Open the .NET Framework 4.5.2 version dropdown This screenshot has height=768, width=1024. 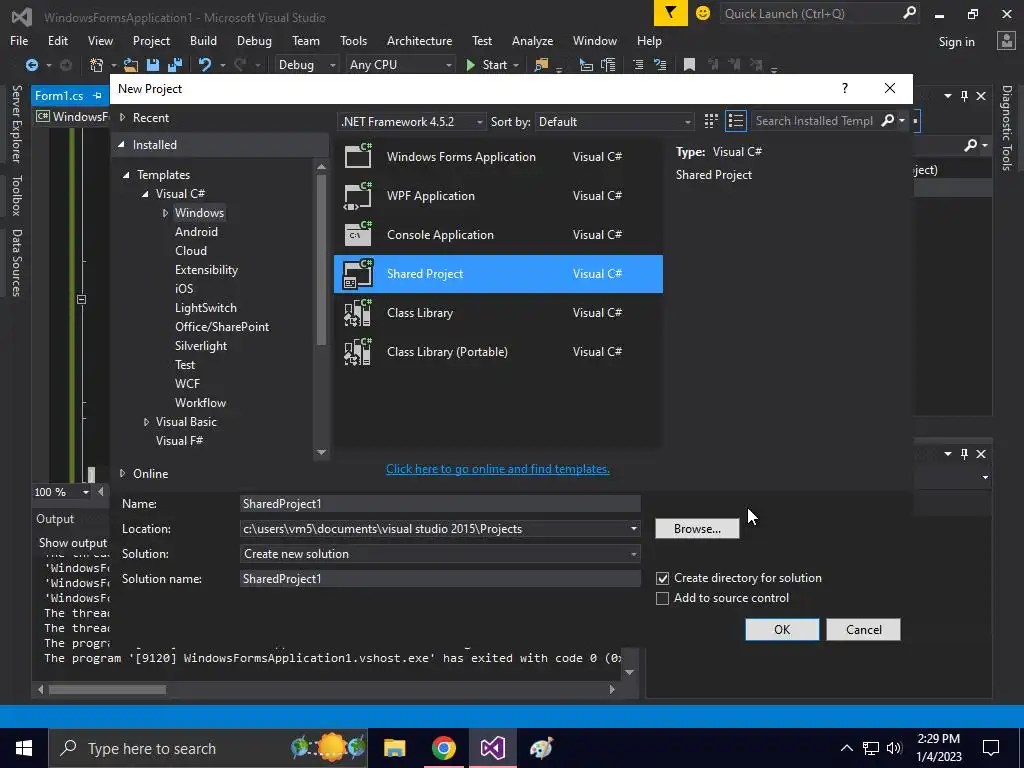[x=412, y=121]
